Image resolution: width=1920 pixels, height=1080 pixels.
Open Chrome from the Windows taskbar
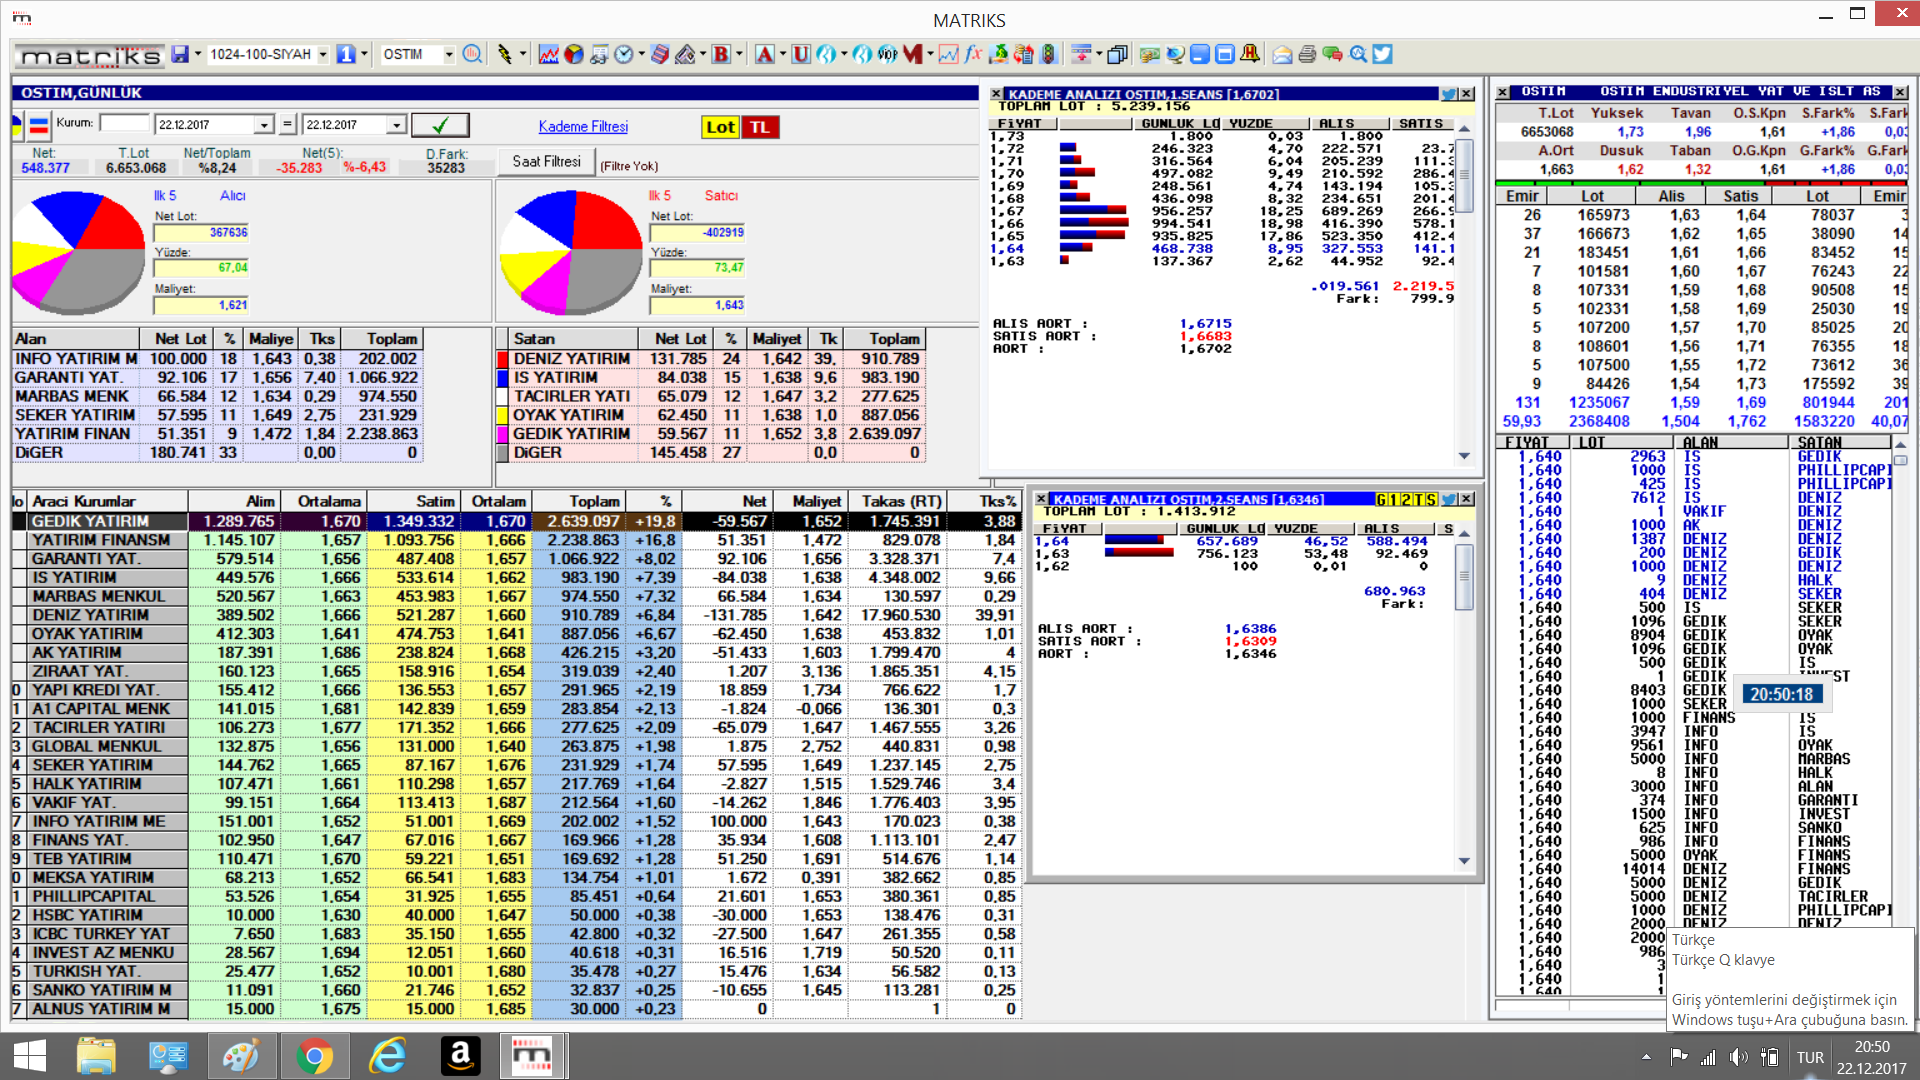click(x=314, y=1056)
